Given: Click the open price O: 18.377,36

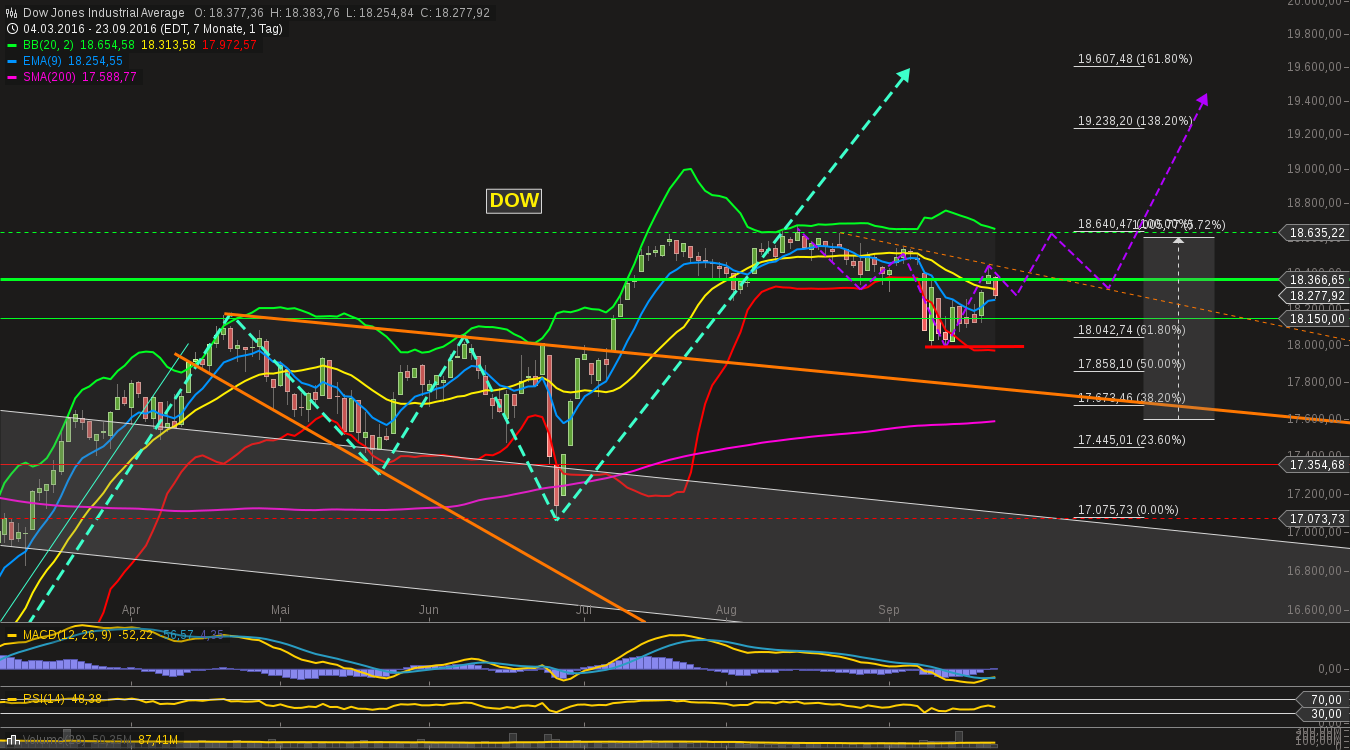Looking at the screenshot, I should tap(227, 13).
